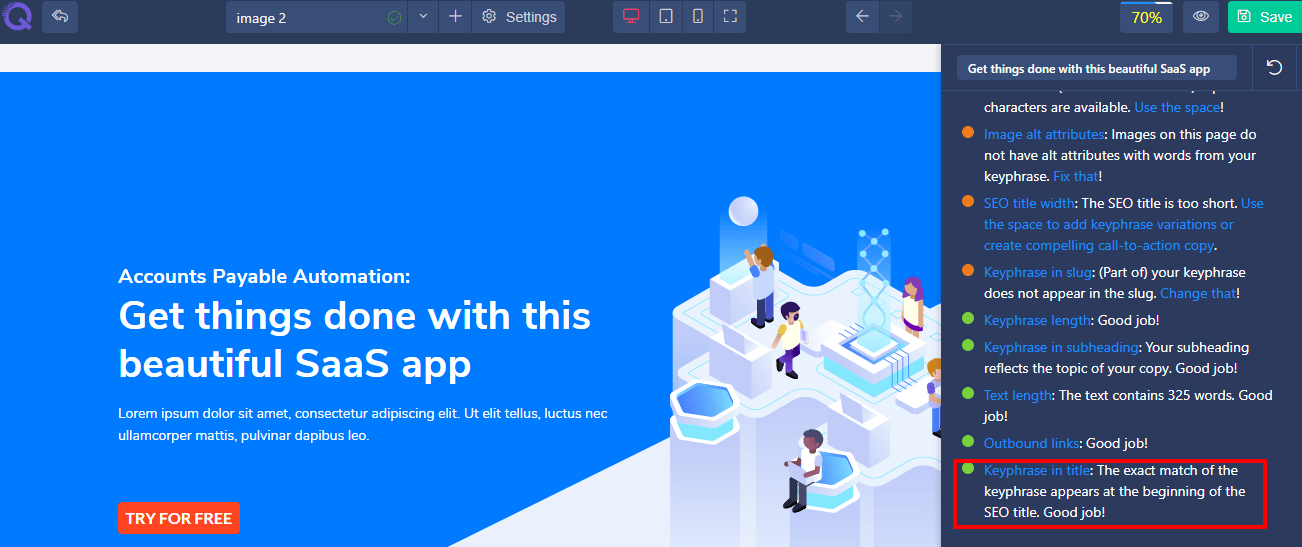Screen dimensions: 1302x547
Task: Save the page with Save button
Action: [x=1264, y=17]
